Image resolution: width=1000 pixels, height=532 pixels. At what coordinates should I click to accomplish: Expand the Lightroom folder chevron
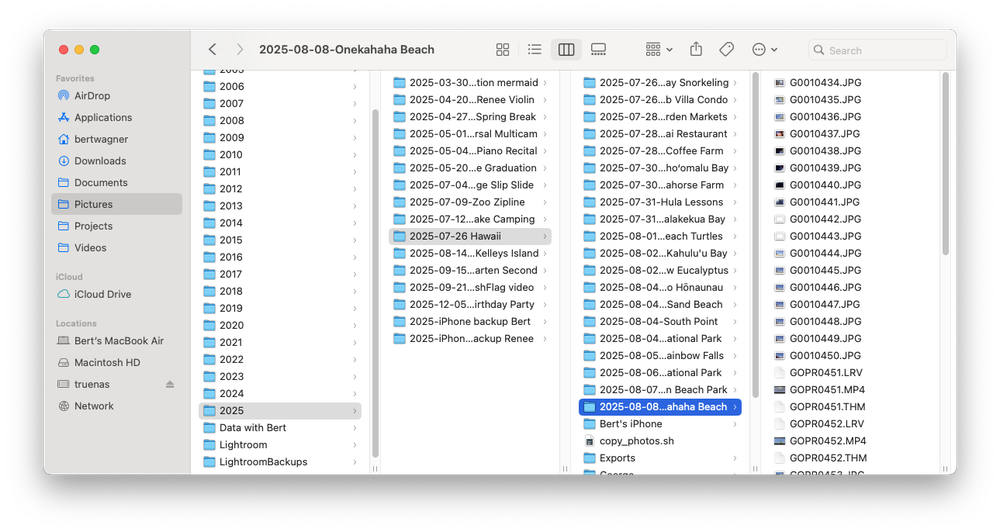click(355, 445)
